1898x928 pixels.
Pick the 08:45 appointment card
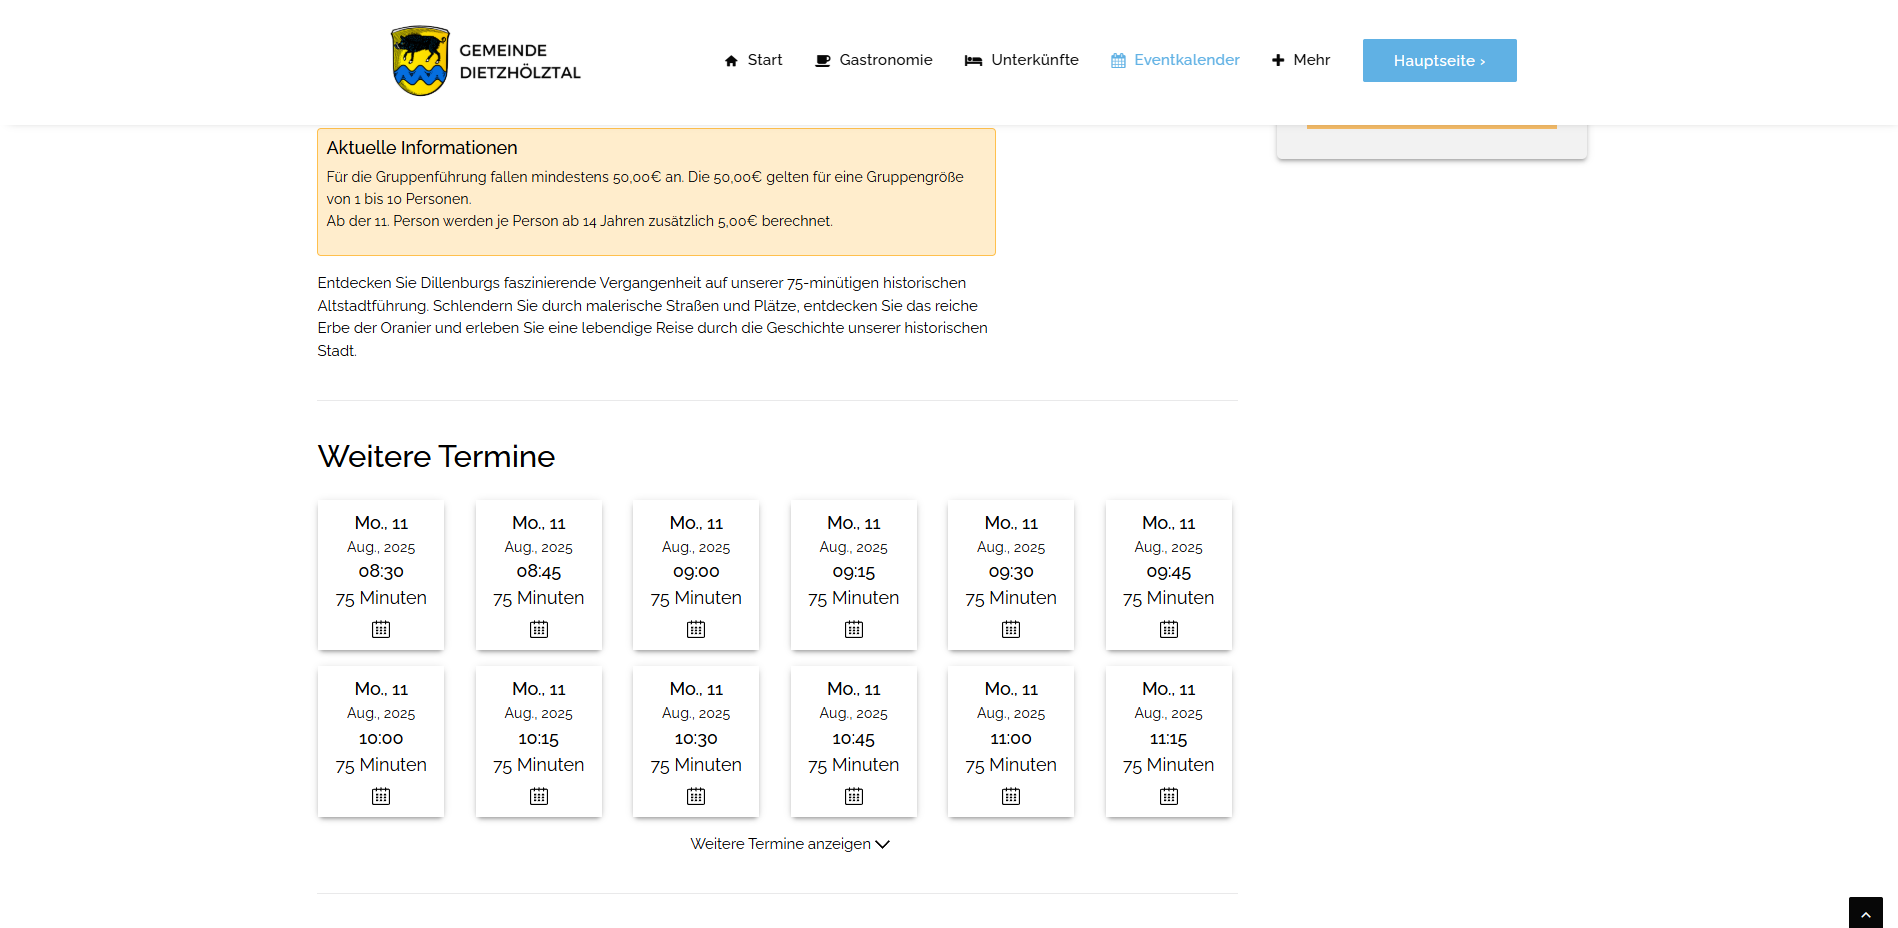[539, 572]
